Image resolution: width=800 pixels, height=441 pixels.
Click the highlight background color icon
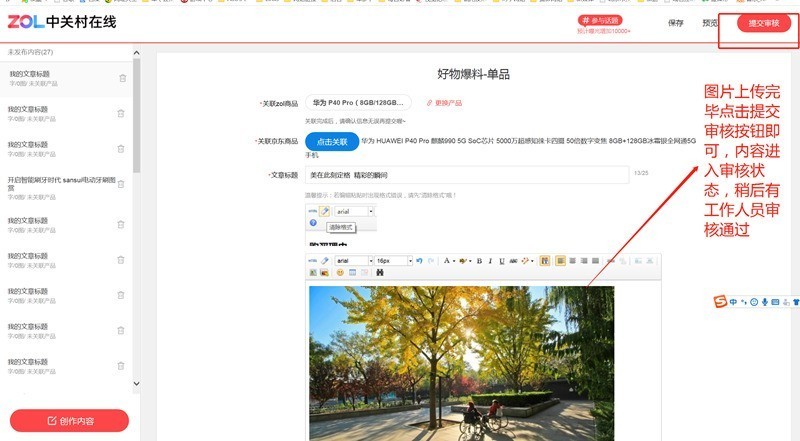pyautogui.click(x=462, y=261)
